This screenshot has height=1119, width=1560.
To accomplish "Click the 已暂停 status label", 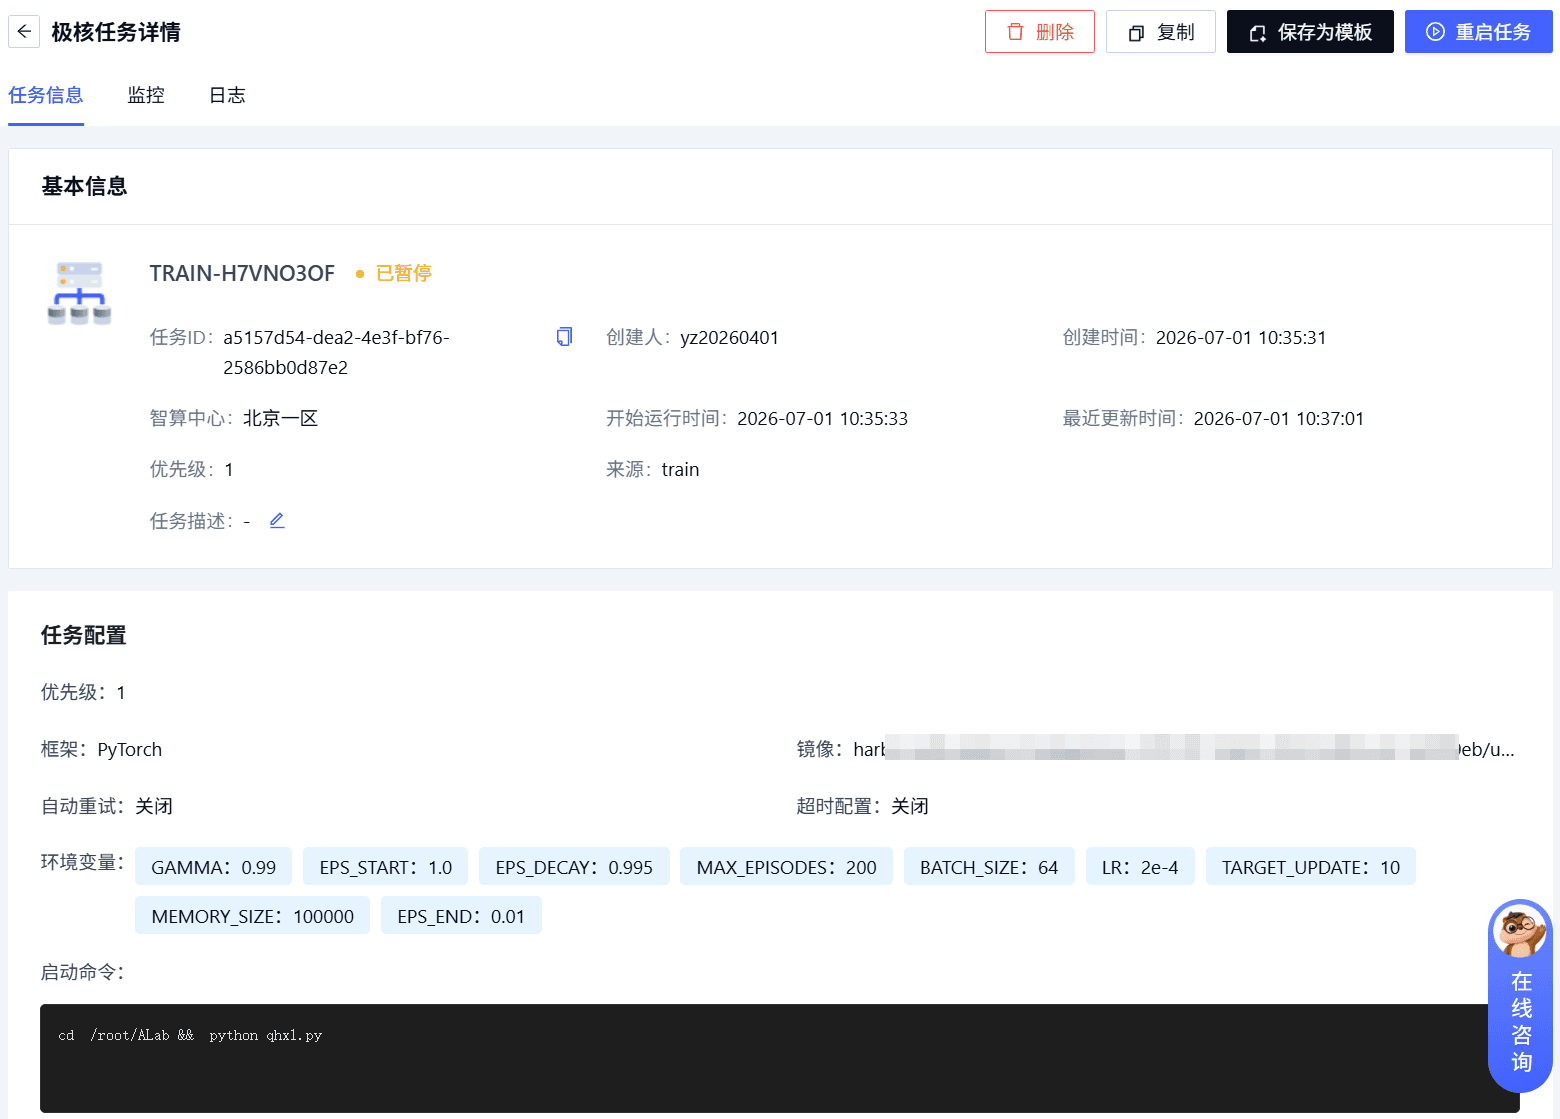I will click(x=404, y=273).
